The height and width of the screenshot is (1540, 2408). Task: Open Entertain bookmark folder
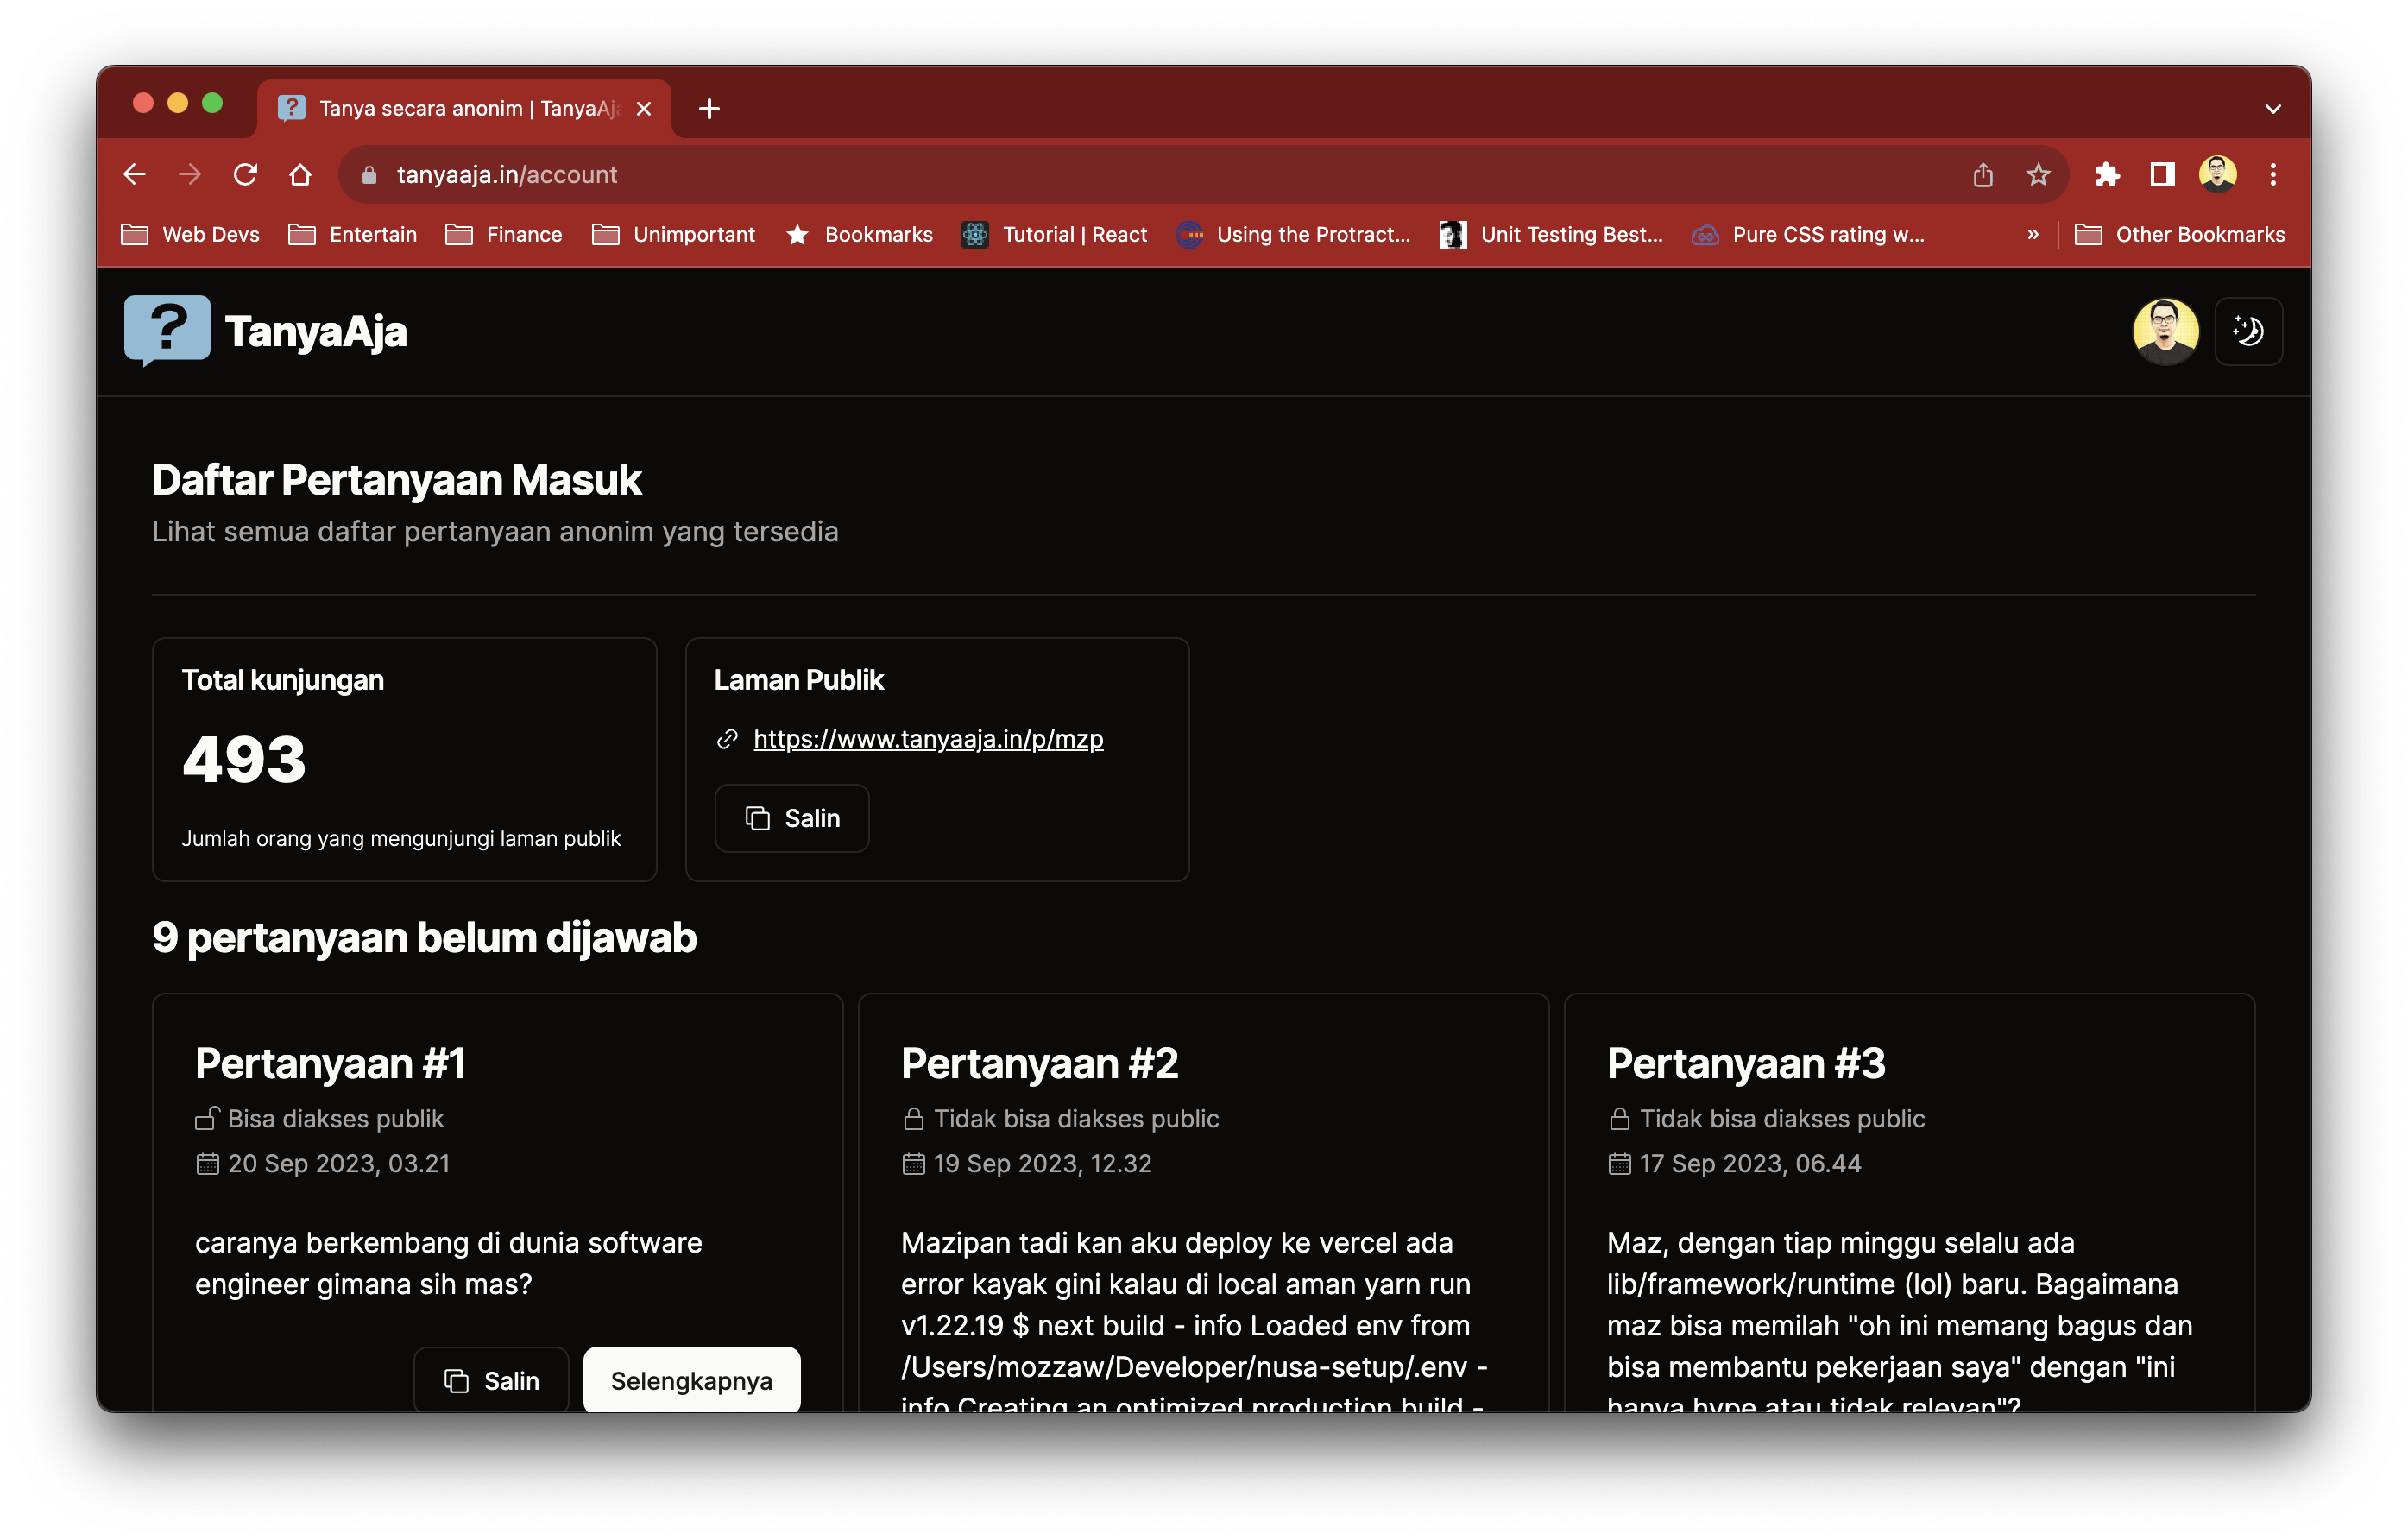(x=353, y=234)
